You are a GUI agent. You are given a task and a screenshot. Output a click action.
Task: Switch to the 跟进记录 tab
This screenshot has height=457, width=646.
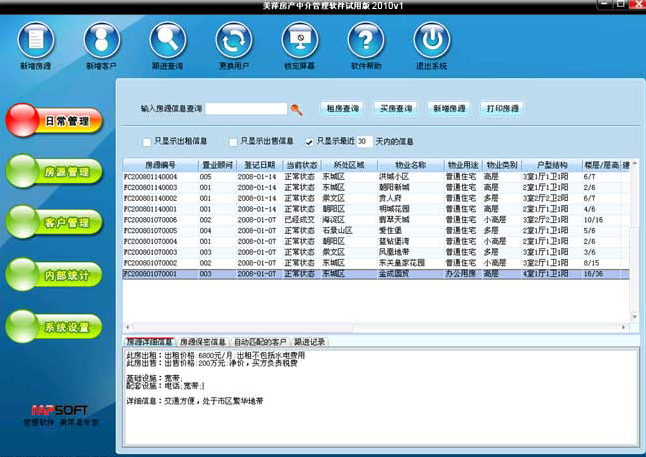tap(309, 342)
